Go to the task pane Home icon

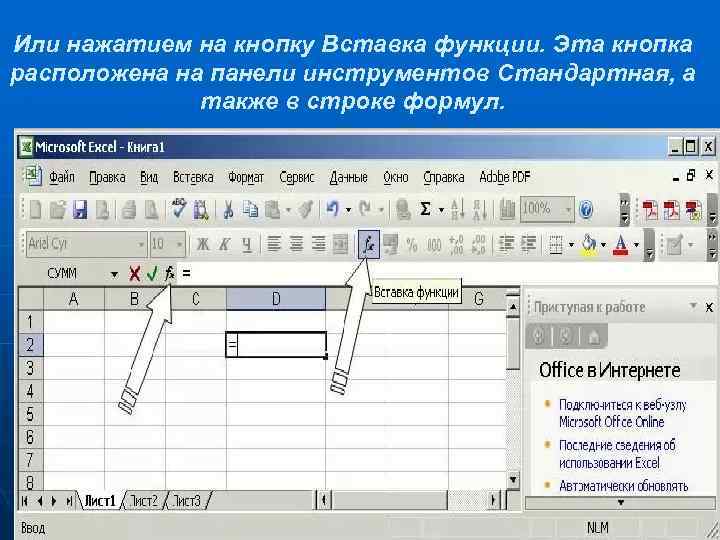click(x=593, y=337)
